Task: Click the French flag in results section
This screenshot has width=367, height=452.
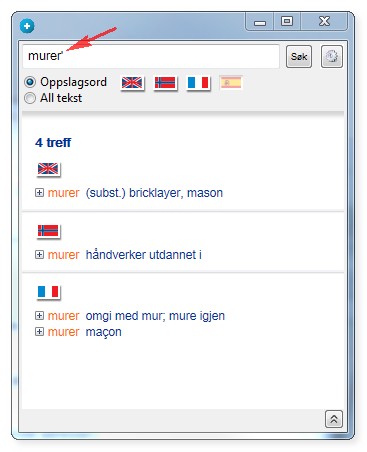Action: [x=48, y=292]
